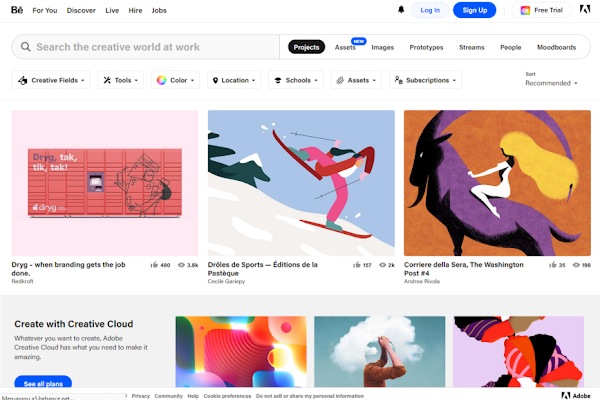Expand the Tools filter dropdown
The height and width of the screenshot is (400, 600).
click(121, 80)
